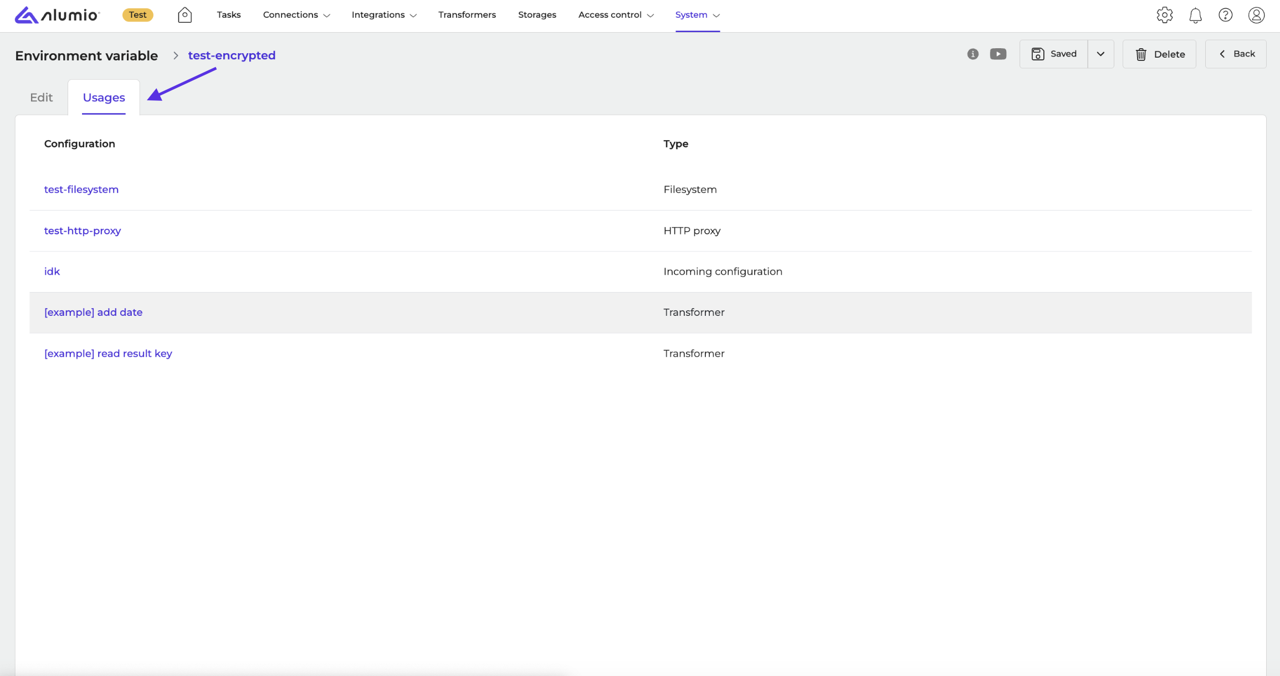Screen dimensions: 1280x676
Task: Open the user account icon
Action: coord(1256,15)
